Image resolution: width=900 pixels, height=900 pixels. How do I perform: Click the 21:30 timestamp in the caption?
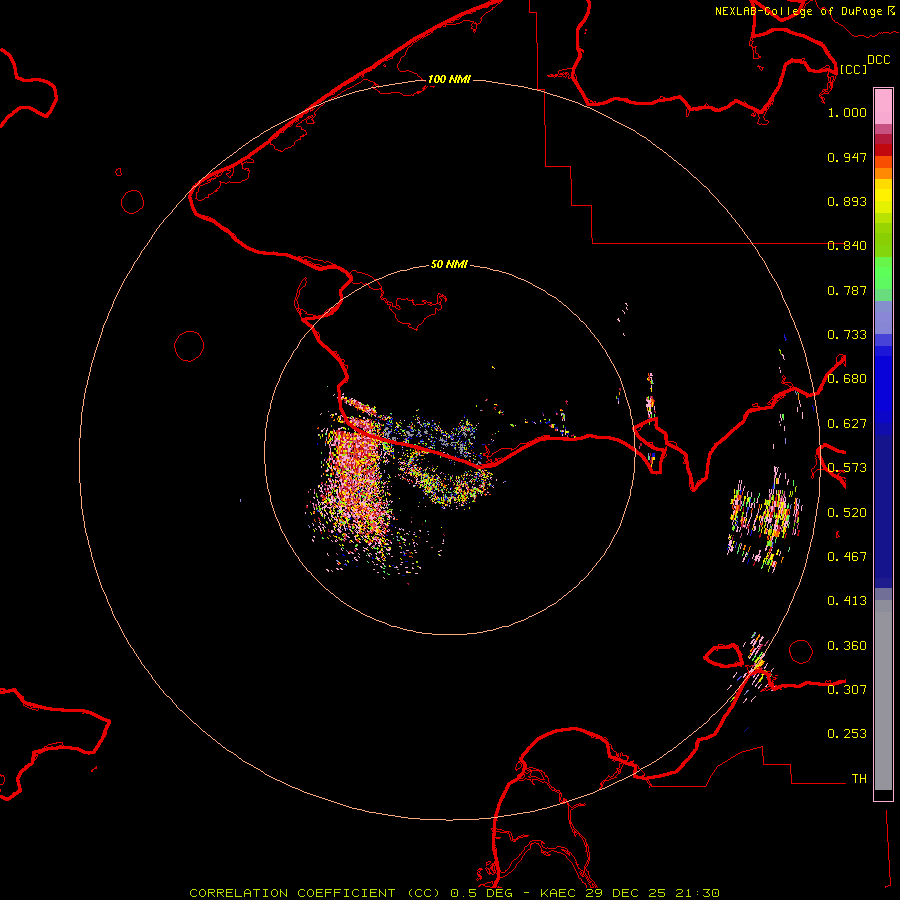[x=696, y=893]
